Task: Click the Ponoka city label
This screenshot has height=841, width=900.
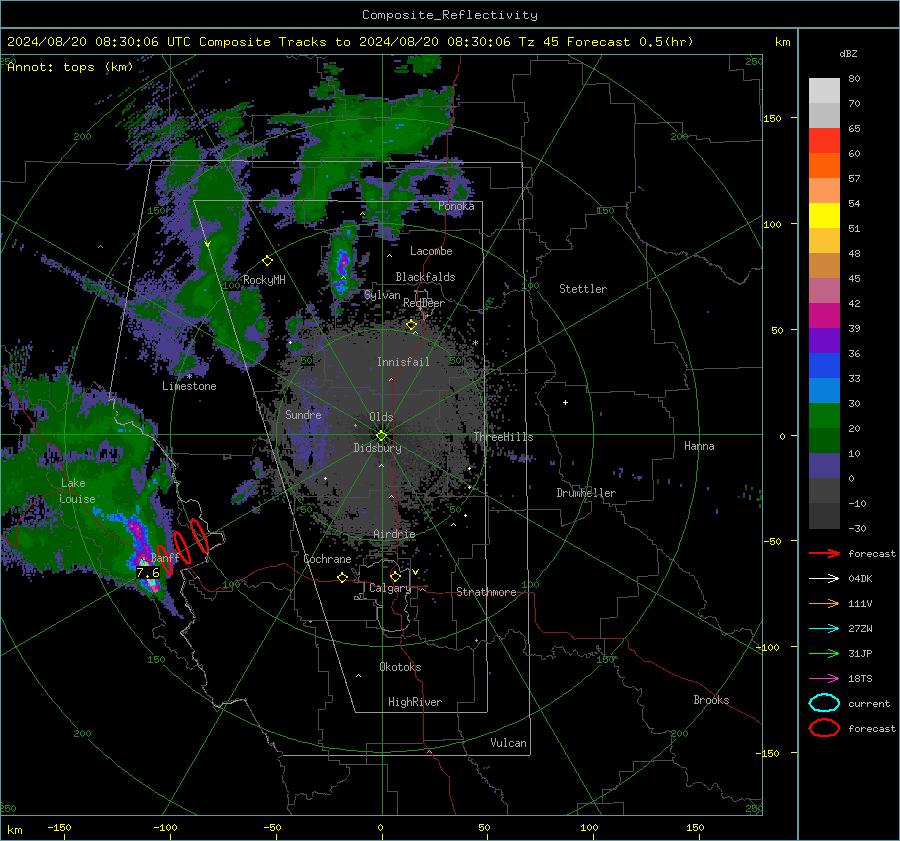Action: pyautogui.click(x=456, y=206)
